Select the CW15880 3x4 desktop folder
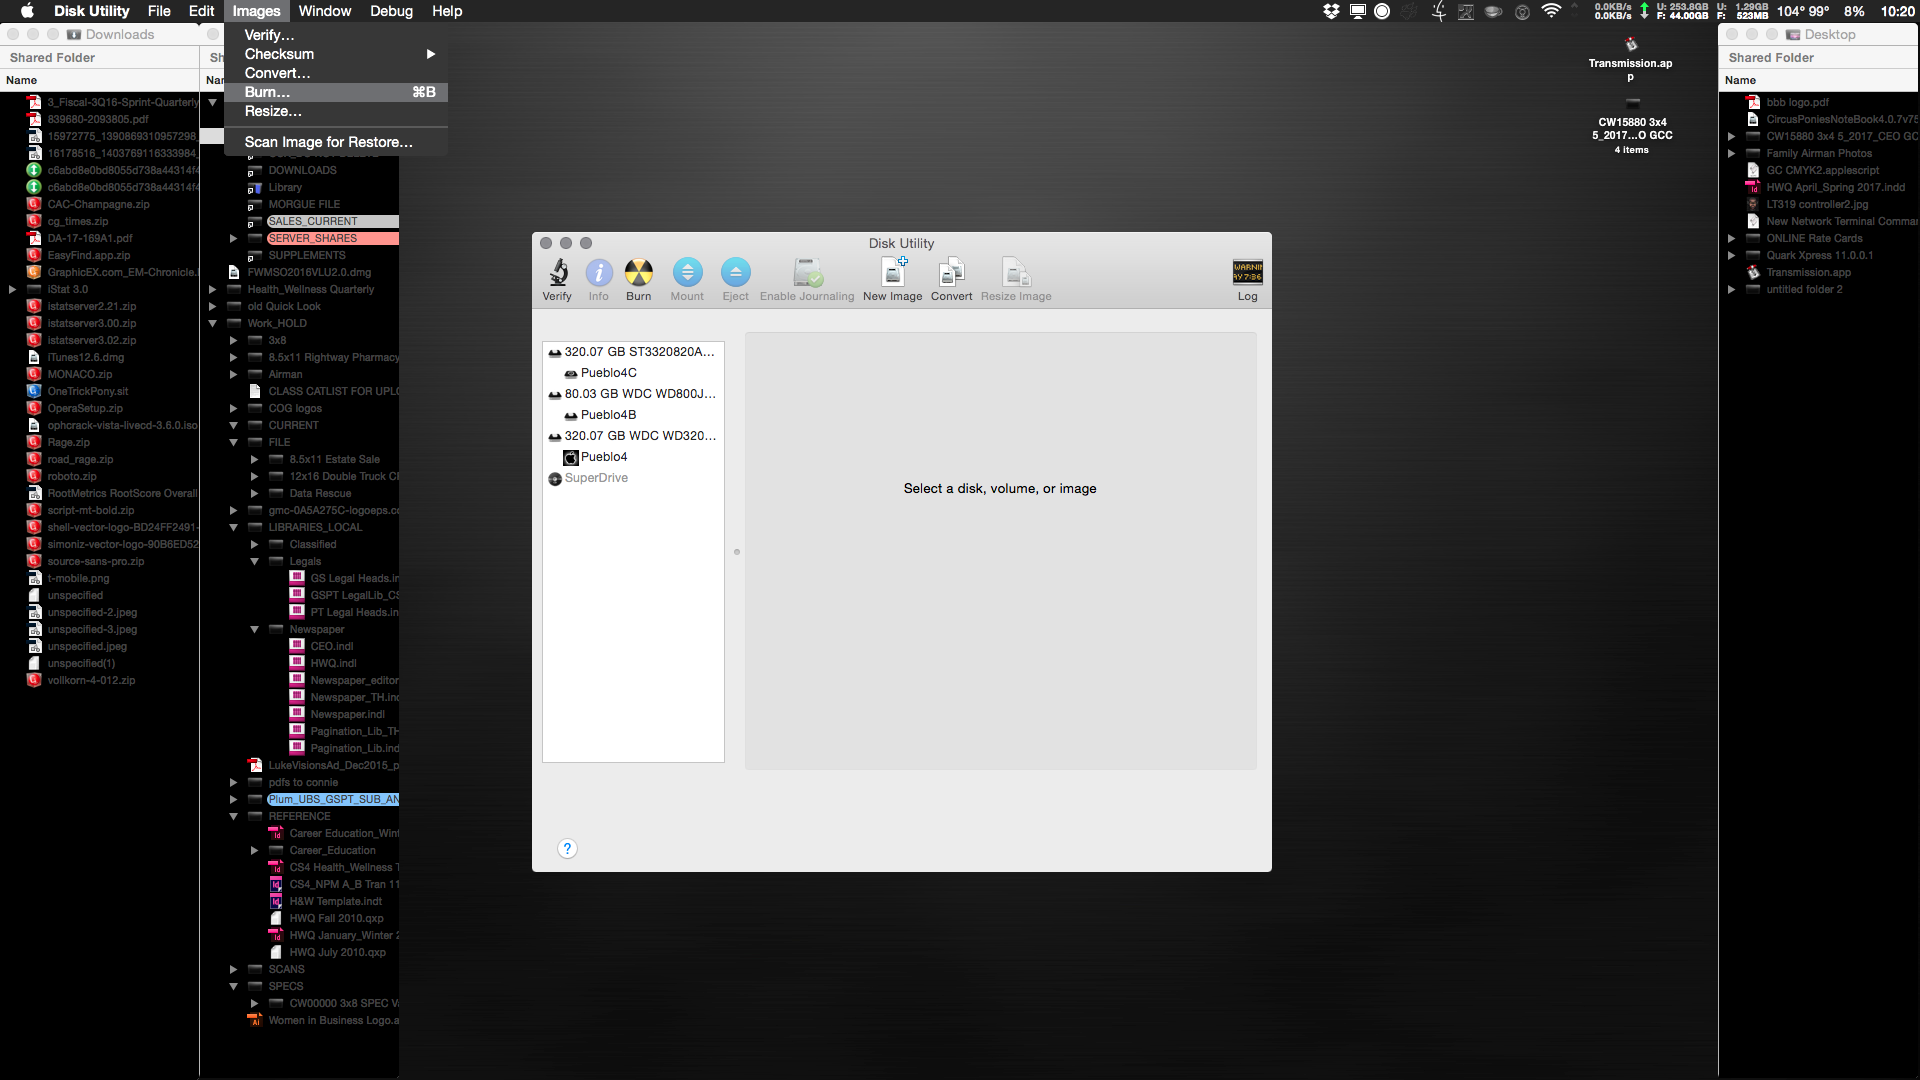1920x1080 pixels. point(1632,103)
